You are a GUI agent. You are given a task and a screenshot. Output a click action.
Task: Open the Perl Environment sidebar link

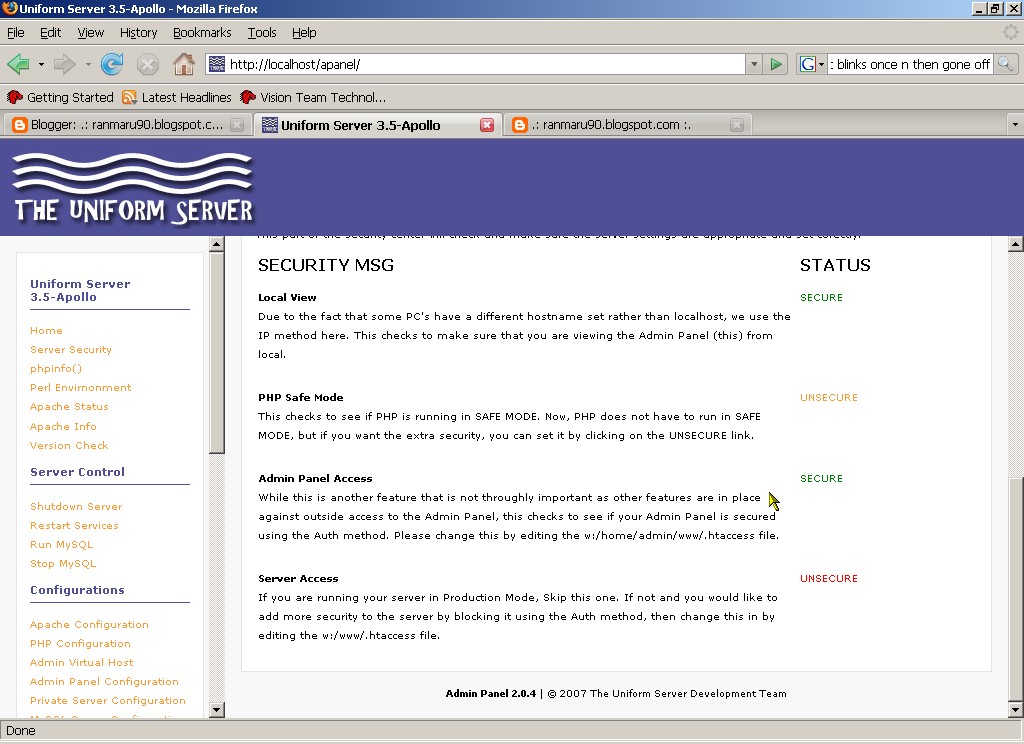tap(80, 387)
